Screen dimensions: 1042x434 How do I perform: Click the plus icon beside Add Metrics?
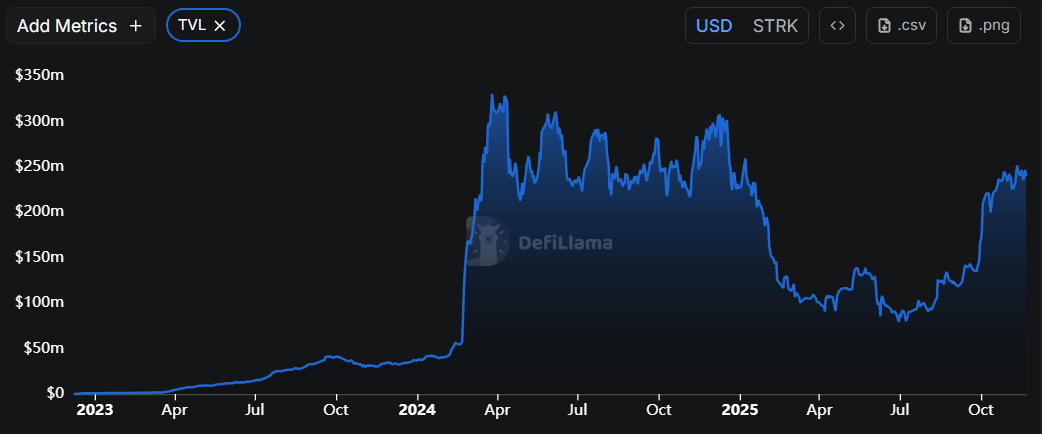tap(136, 26)
